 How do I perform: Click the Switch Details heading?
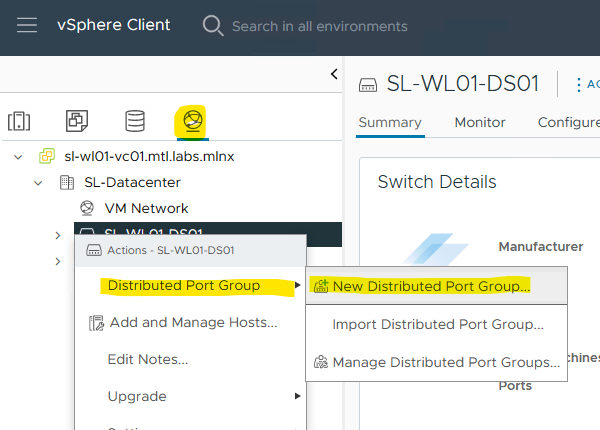point(437,182)
